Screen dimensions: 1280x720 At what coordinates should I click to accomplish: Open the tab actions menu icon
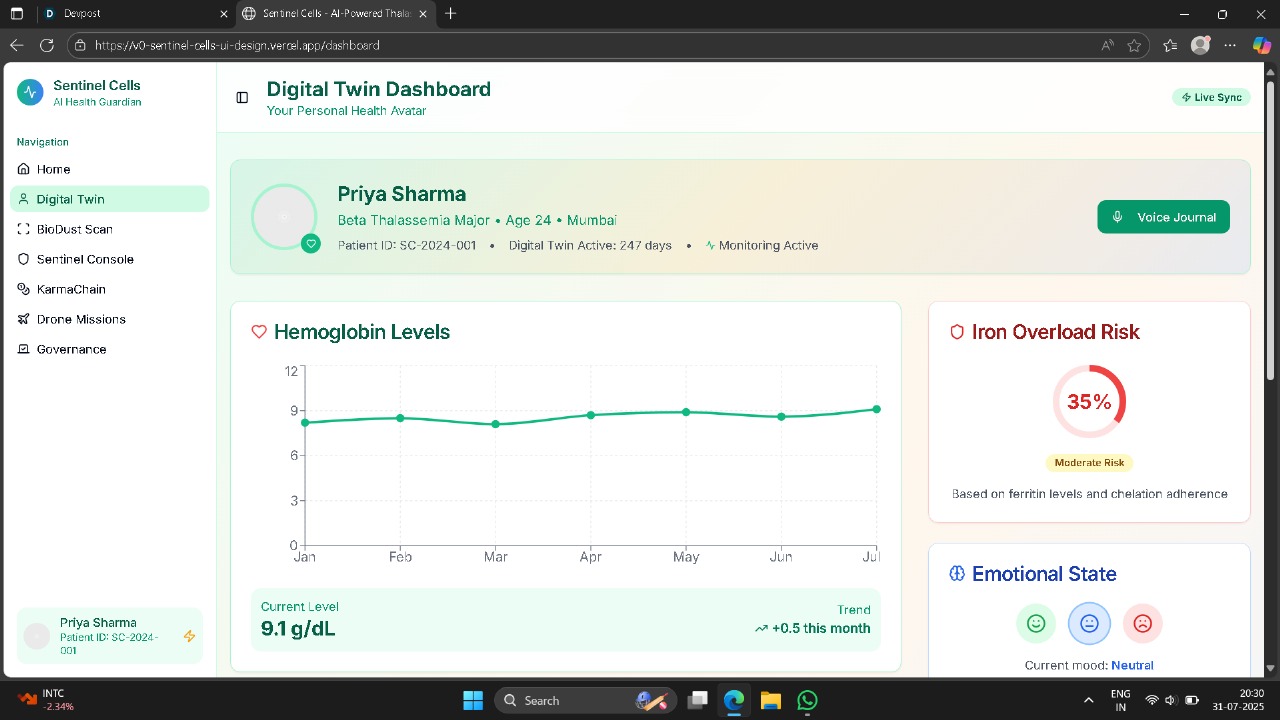[16, 14]
